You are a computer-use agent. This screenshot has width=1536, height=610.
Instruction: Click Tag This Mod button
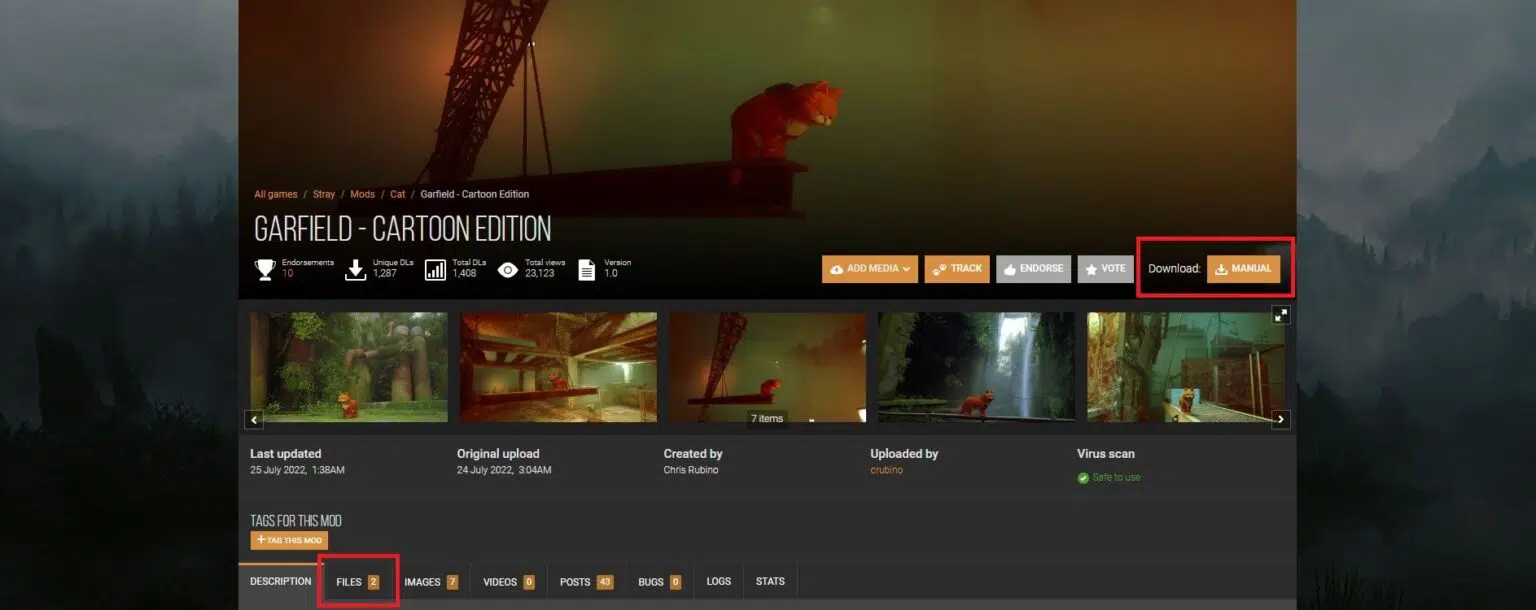click(289, 540)
